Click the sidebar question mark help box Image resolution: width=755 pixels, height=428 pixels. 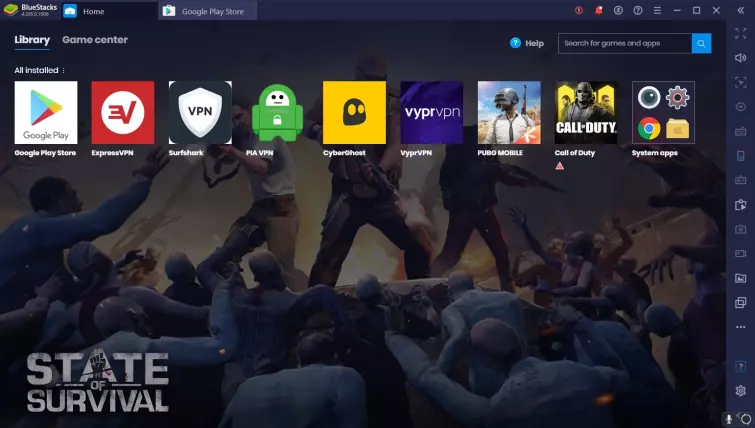pos(741,366)
